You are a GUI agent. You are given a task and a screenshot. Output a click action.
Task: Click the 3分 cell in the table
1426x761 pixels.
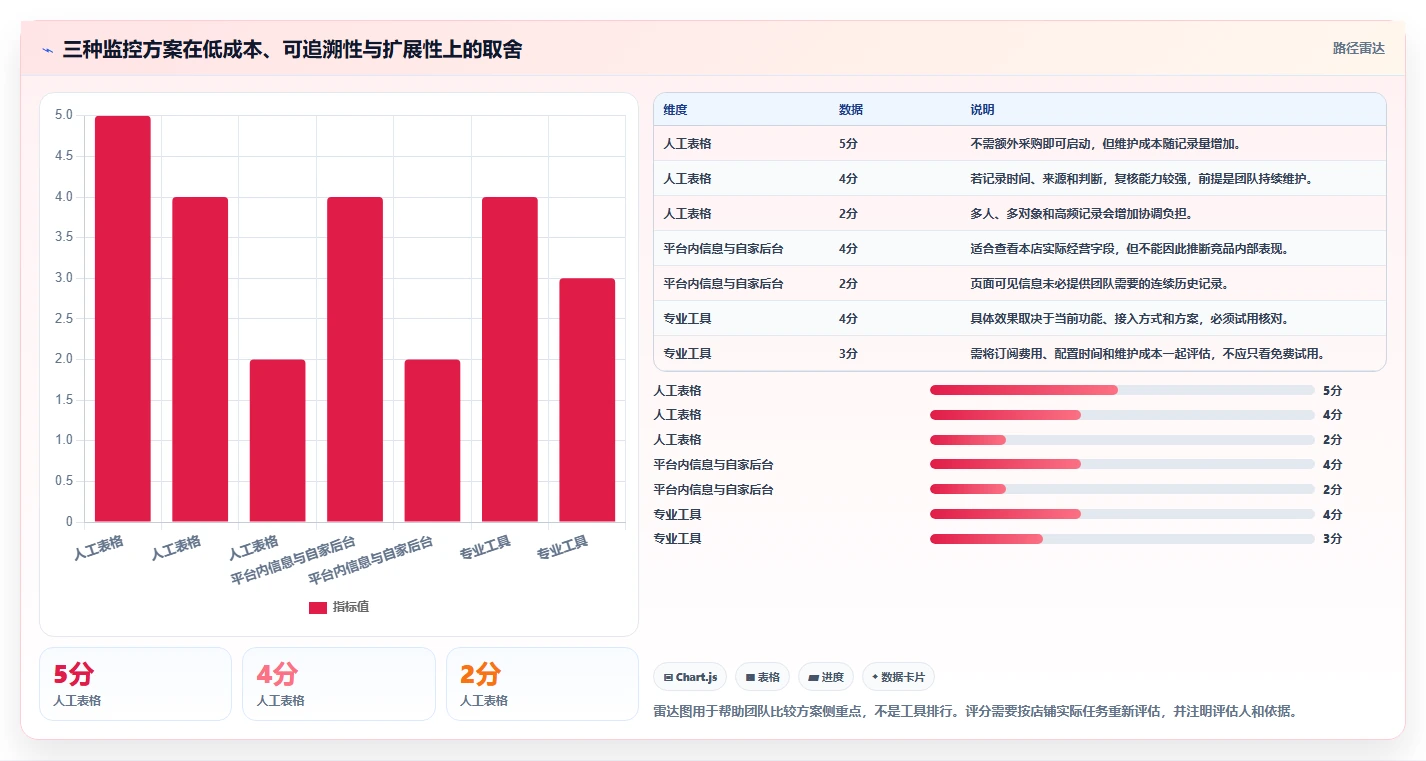pyautogui.click(x=848, y=354)
